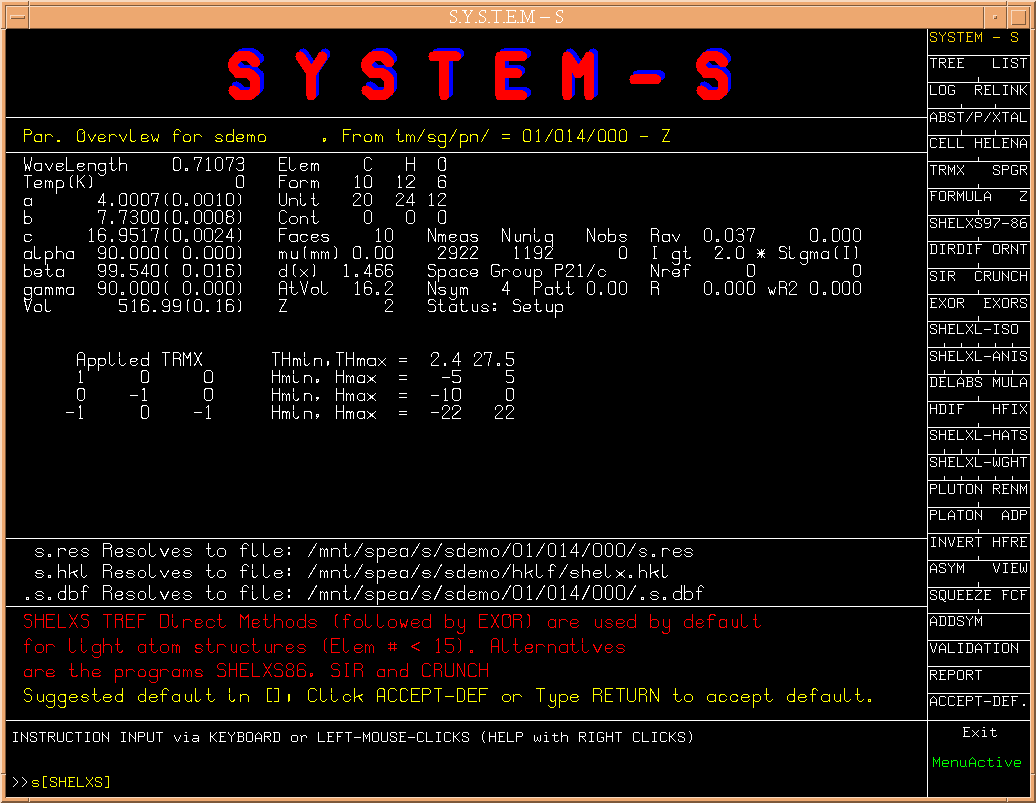
Task: Select the CRUNCH program option
Action: [x=1000, y=276]
